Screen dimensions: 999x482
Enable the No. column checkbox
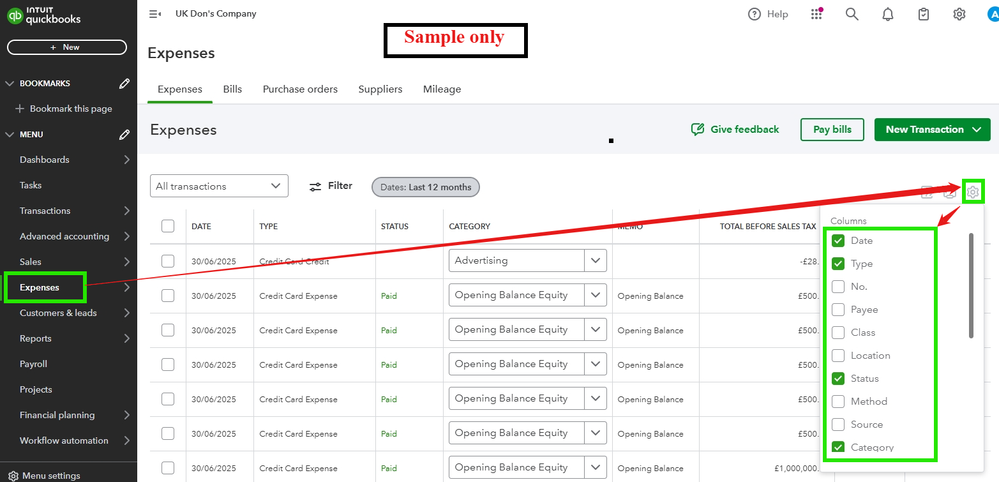point(838,287)
